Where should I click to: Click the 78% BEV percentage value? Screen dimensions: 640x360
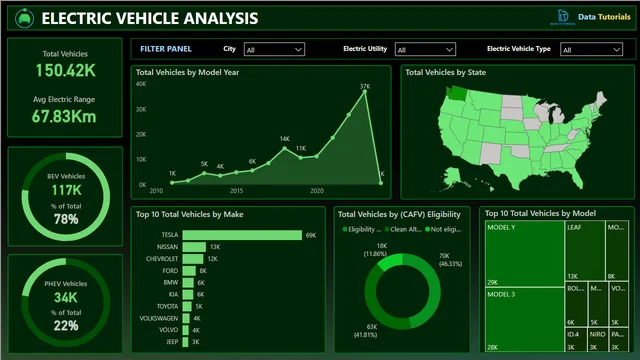coord(66,219)
